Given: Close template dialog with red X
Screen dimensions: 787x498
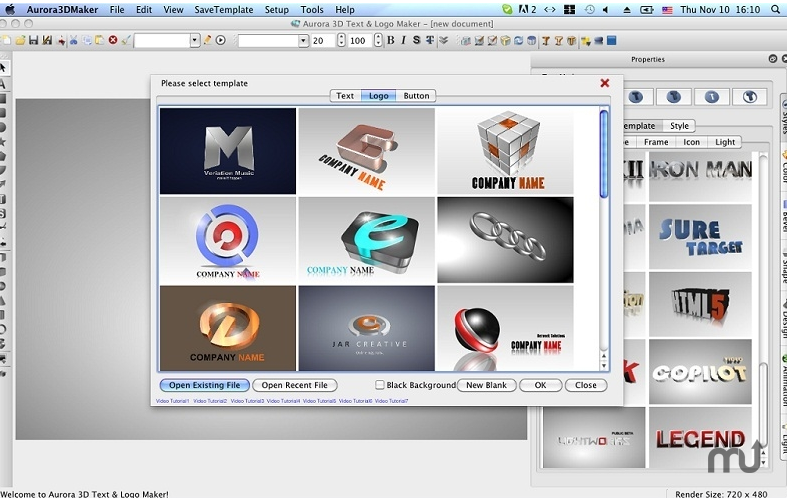Looking at the screenshot, I should pos(605,83).
